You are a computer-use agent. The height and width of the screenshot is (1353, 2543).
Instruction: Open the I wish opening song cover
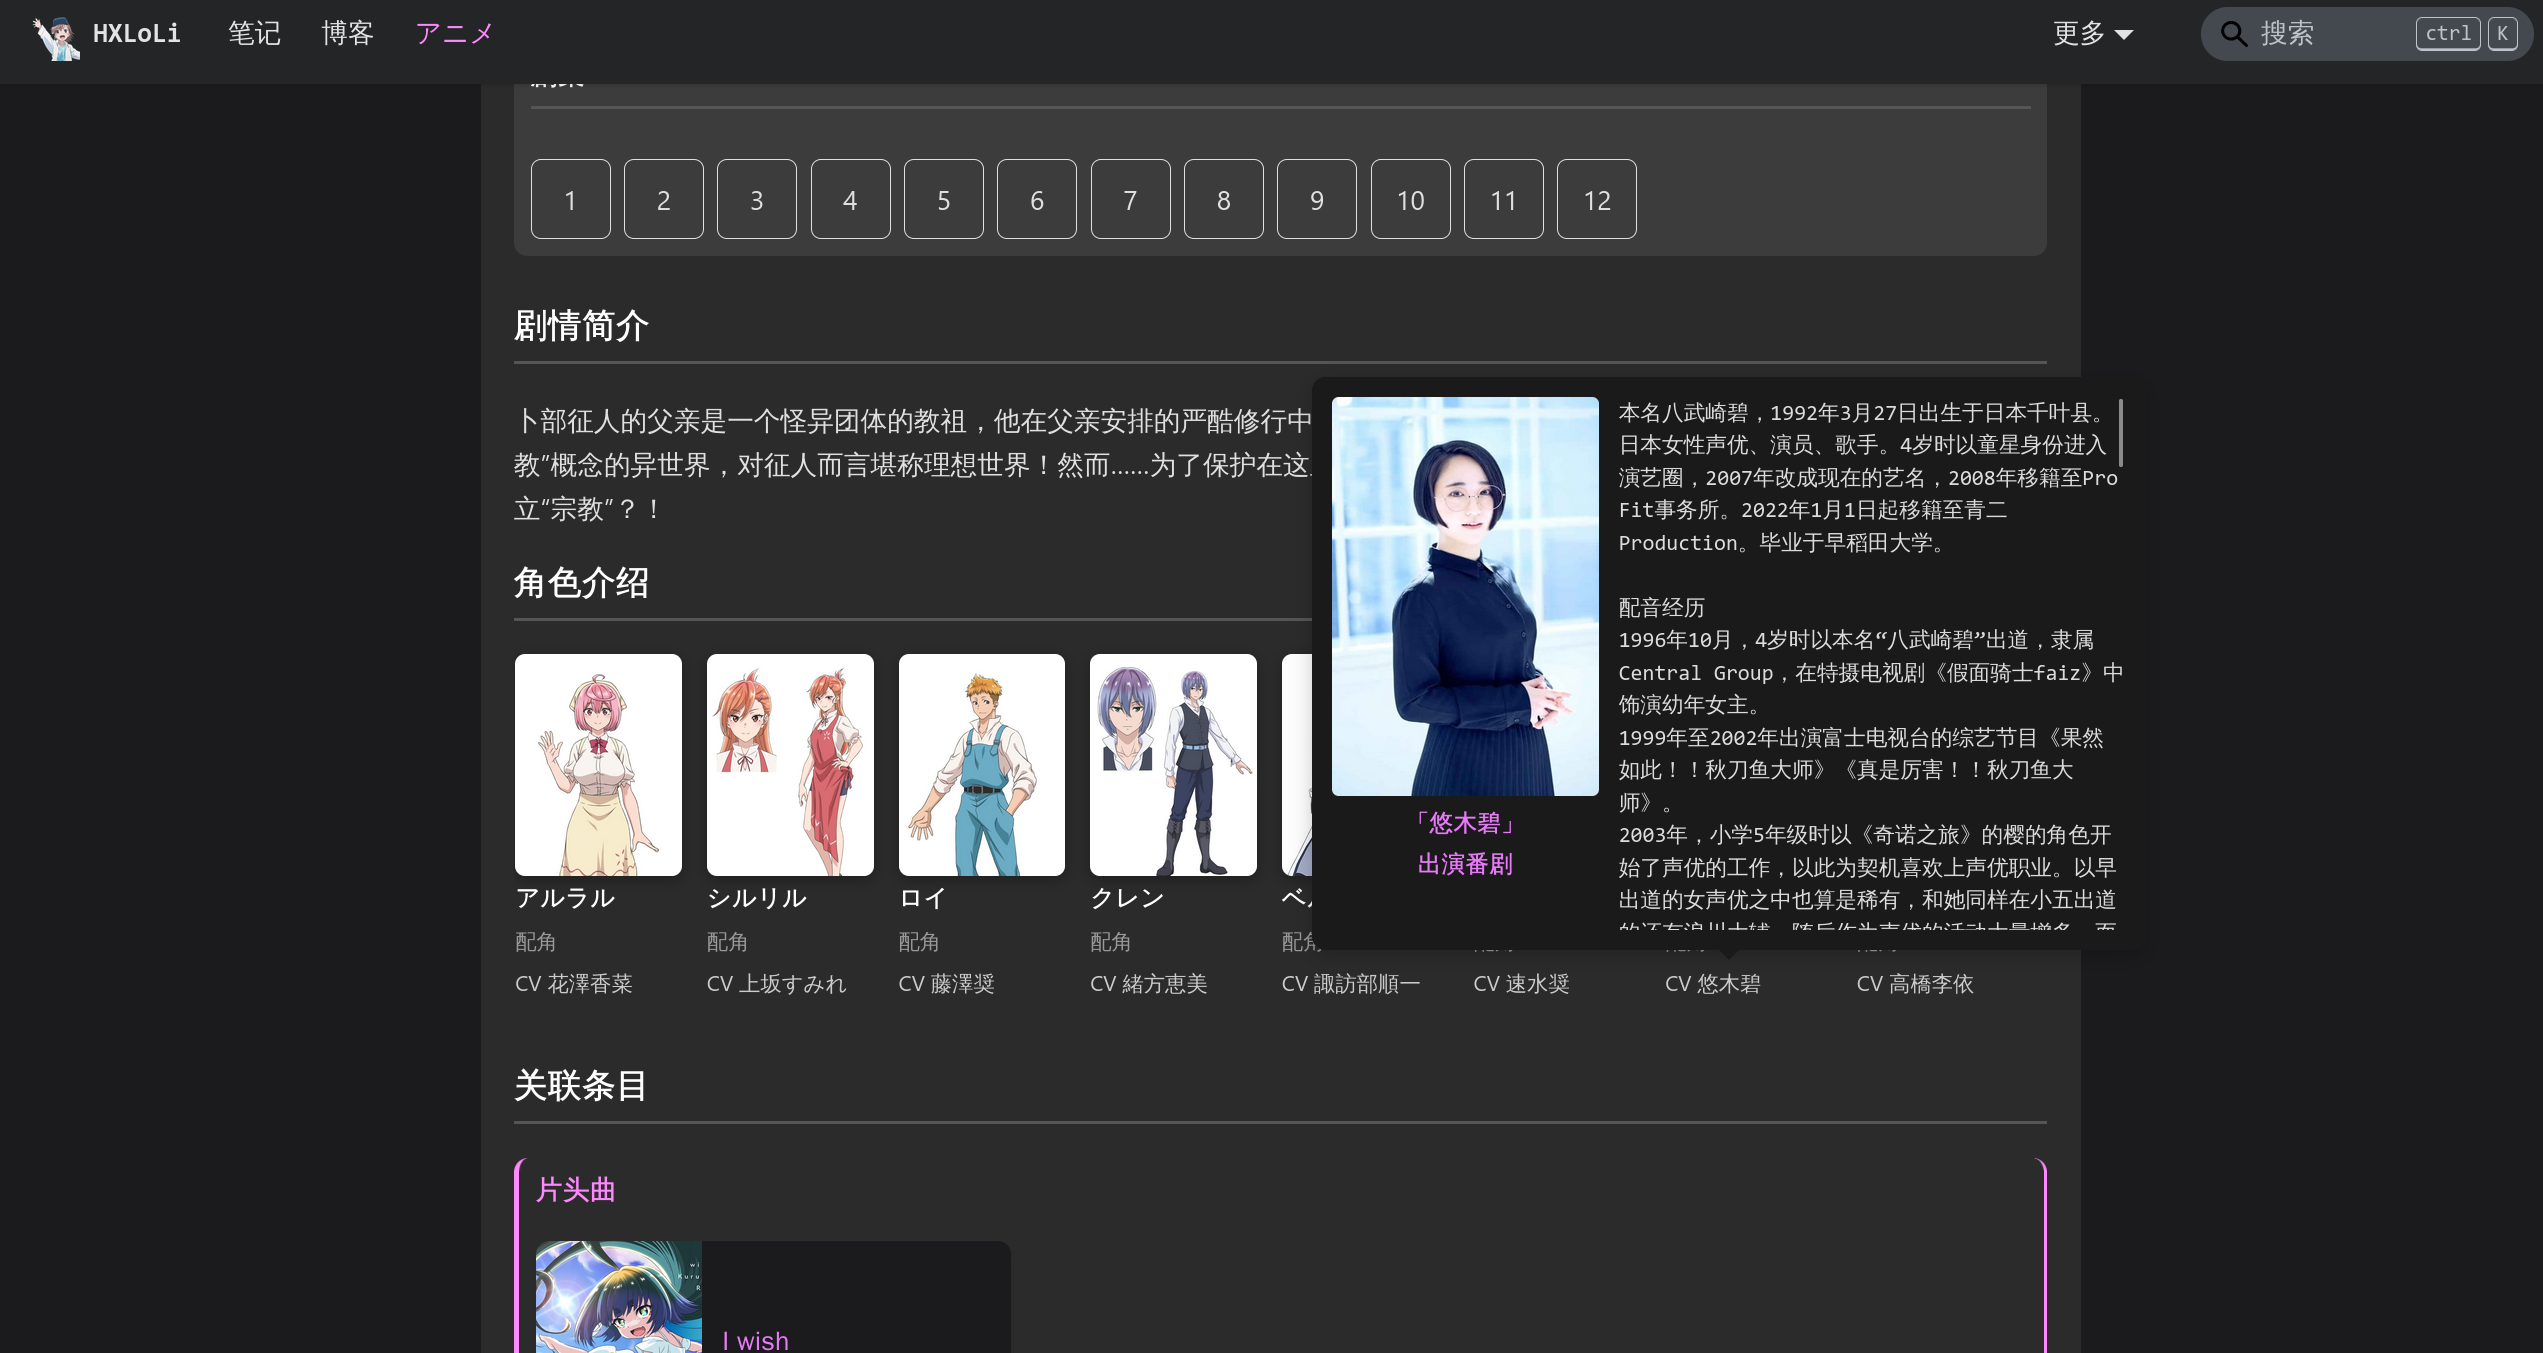click(x=618, y=1297)
